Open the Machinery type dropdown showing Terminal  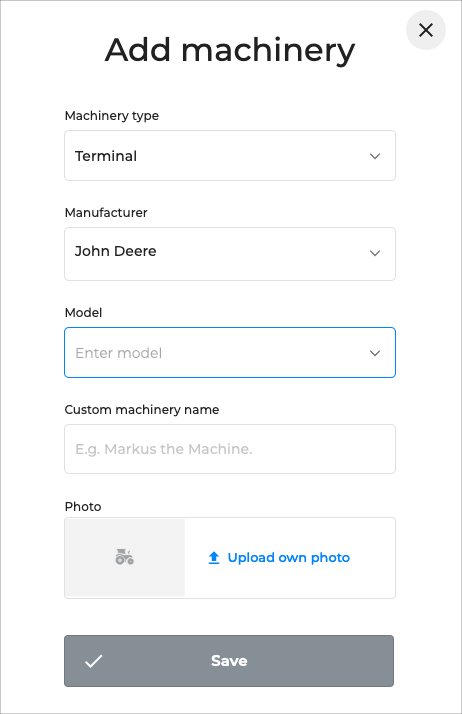tap(230, 156)
